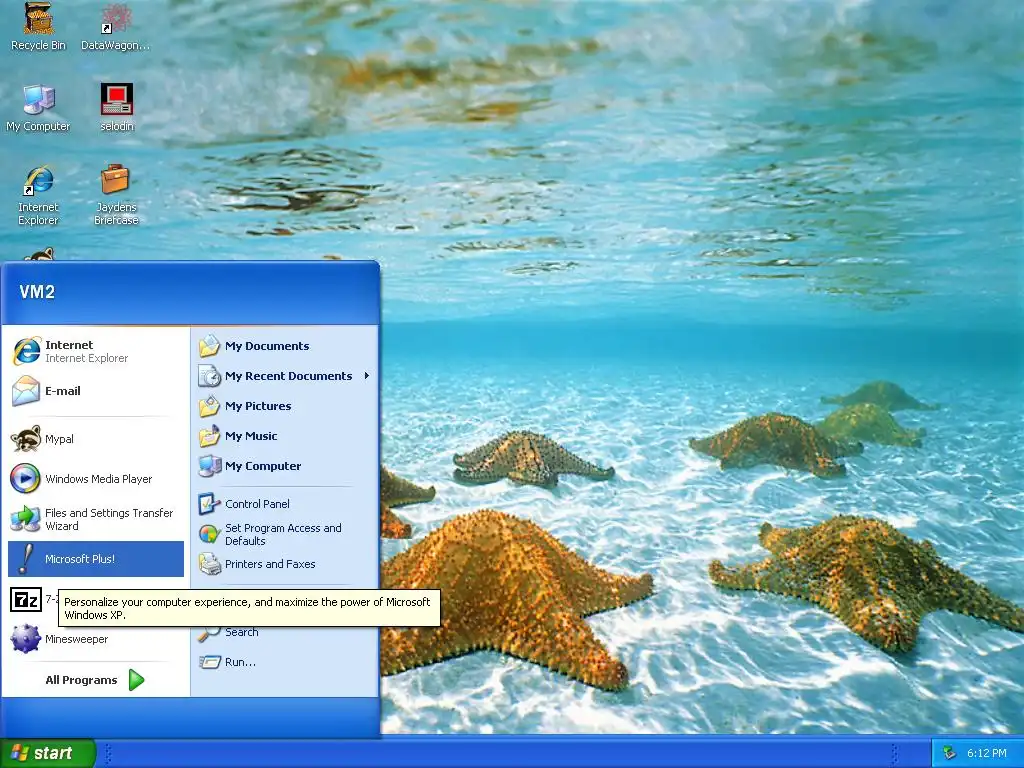Open Printers and Faxes
This screenshot has width=1024, height=768.
(x=285, y=564)
